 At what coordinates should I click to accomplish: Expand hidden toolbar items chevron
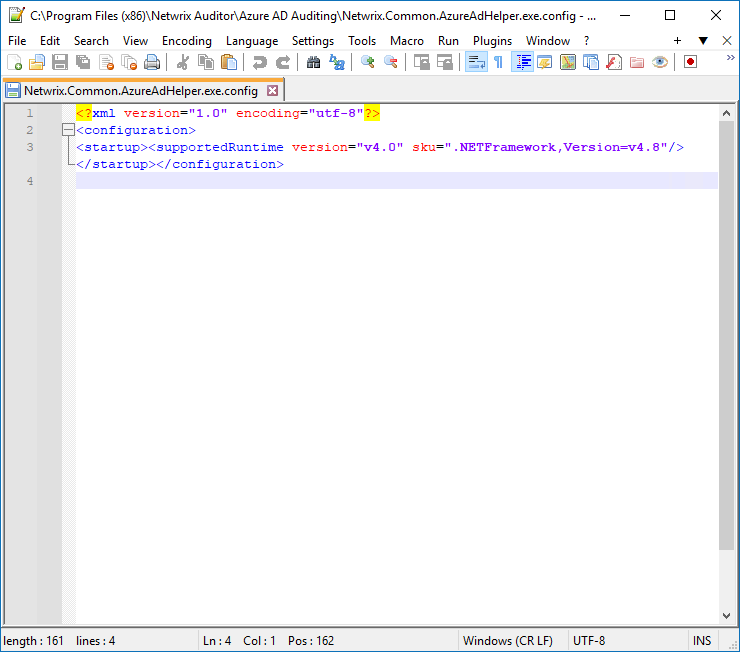(731, 58)
